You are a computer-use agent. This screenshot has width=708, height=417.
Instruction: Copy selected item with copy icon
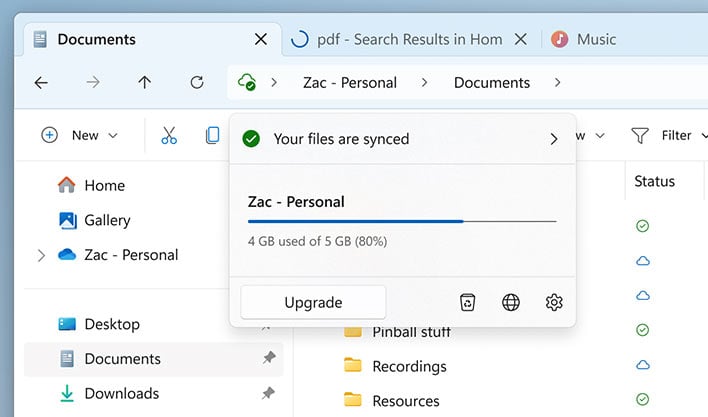pyautogui.click(x=212, y=135)
